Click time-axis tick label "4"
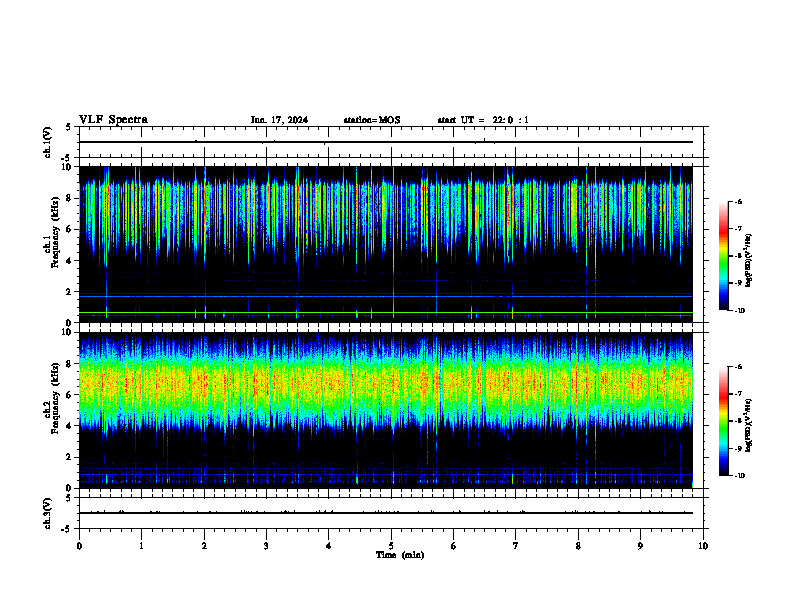 [329, 546]
